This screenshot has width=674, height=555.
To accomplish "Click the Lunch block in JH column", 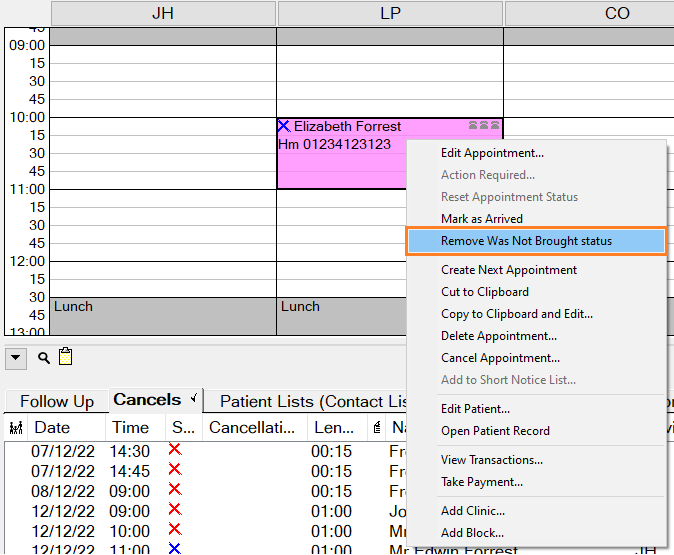I will pyautogui.click(x=163, y=316).
